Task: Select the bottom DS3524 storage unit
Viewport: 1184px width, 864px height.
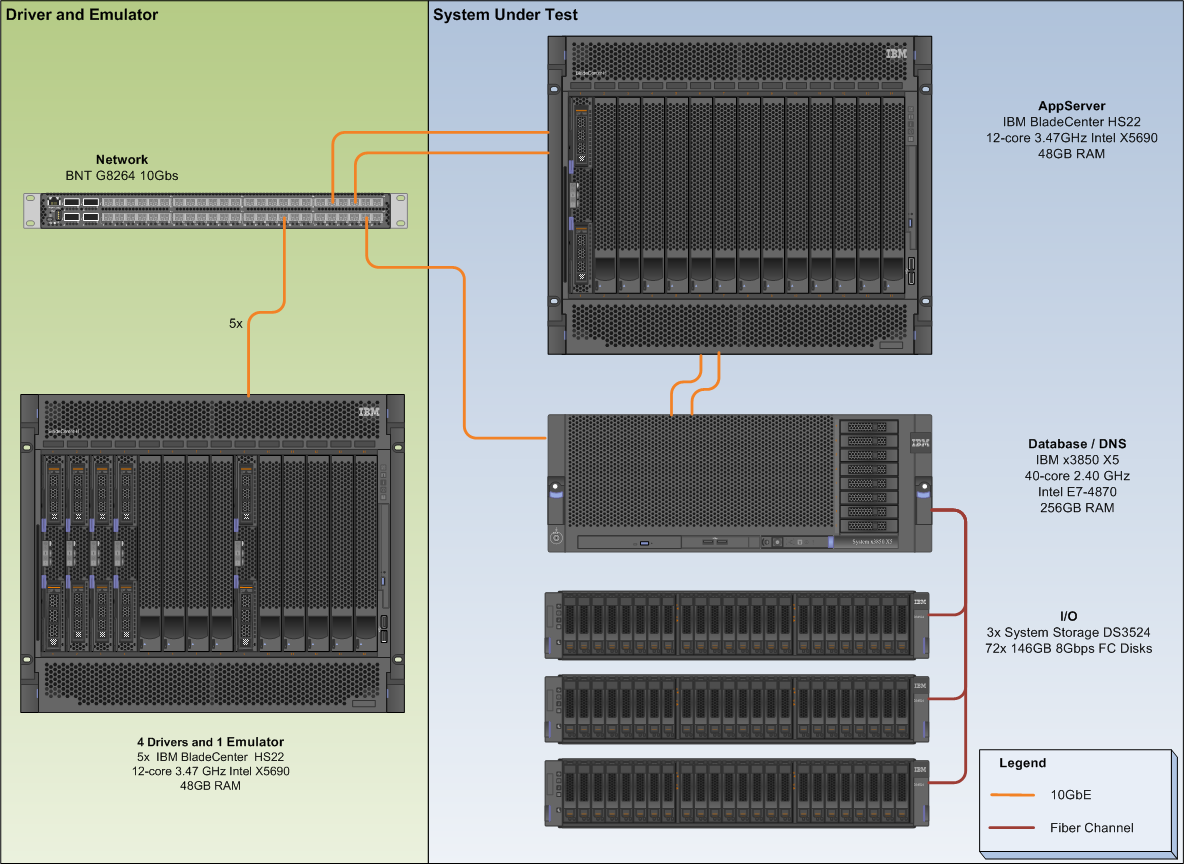Action: 738,793
